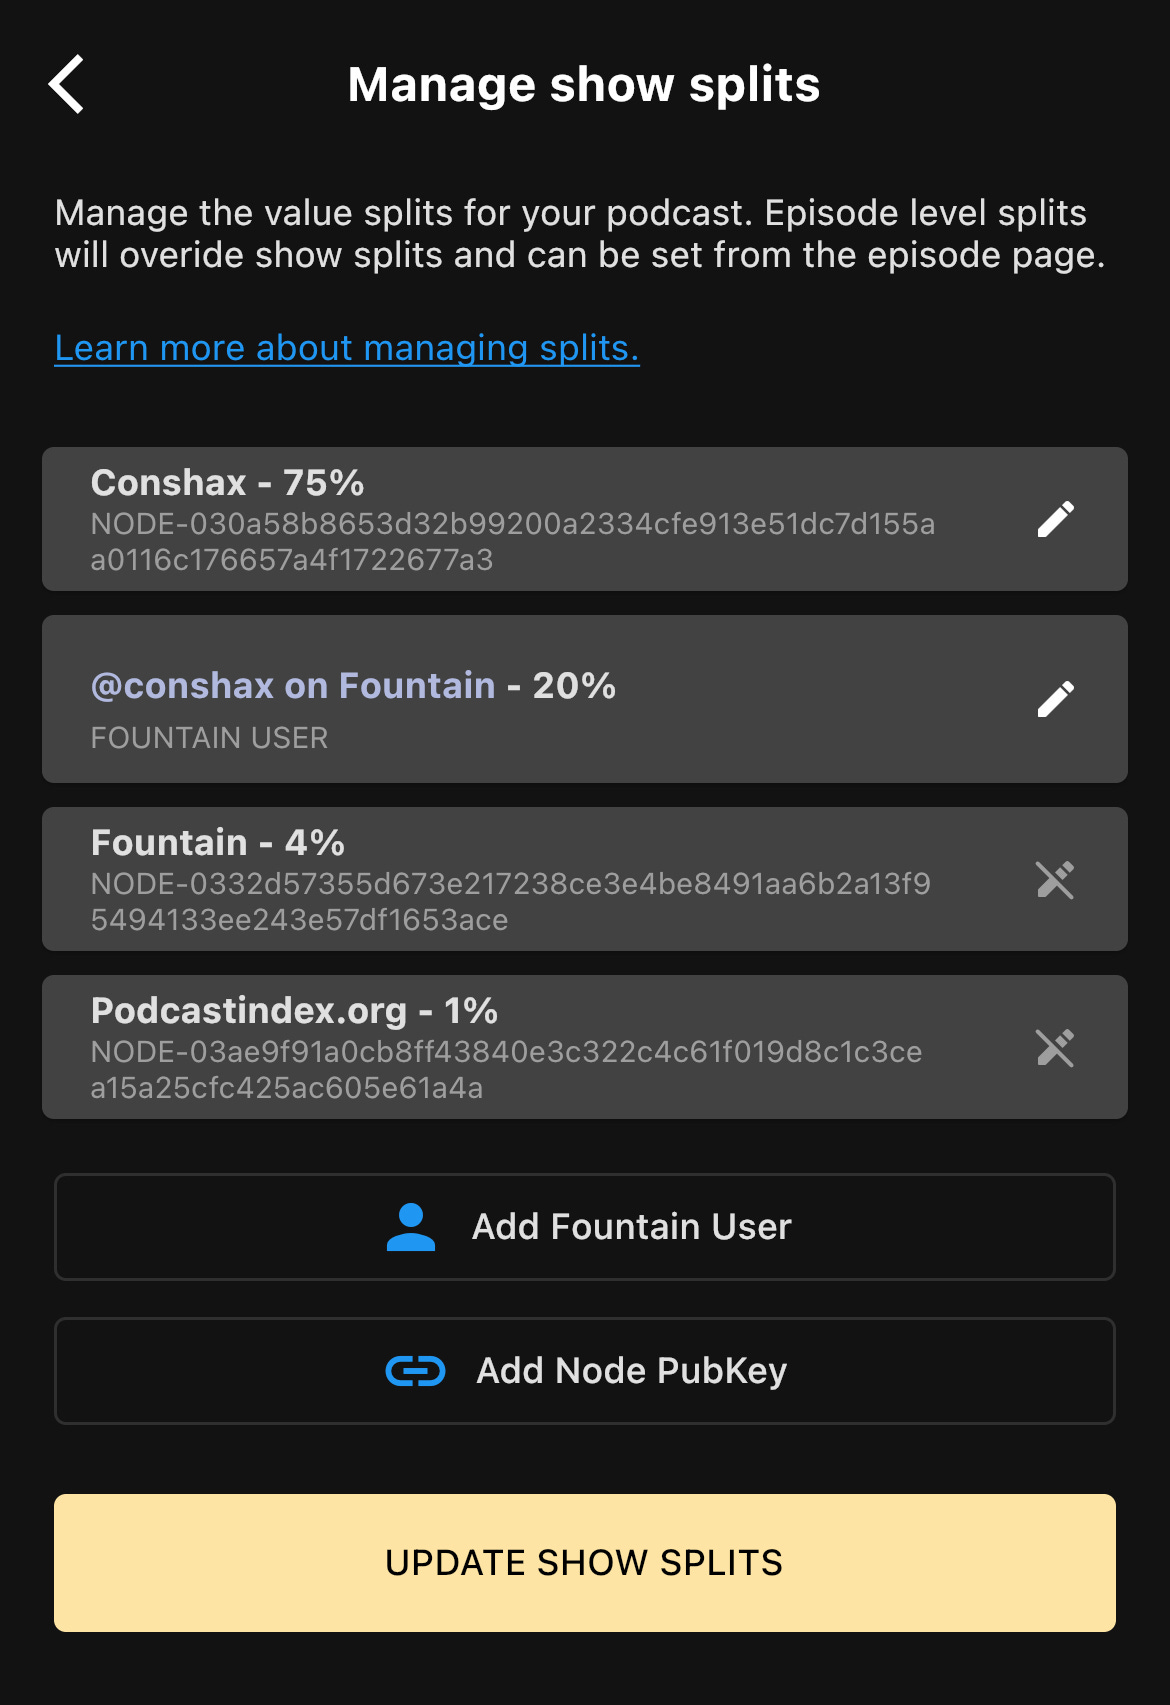Edit the @conshax on Fountain 20% split

(x=1055, y=699)
